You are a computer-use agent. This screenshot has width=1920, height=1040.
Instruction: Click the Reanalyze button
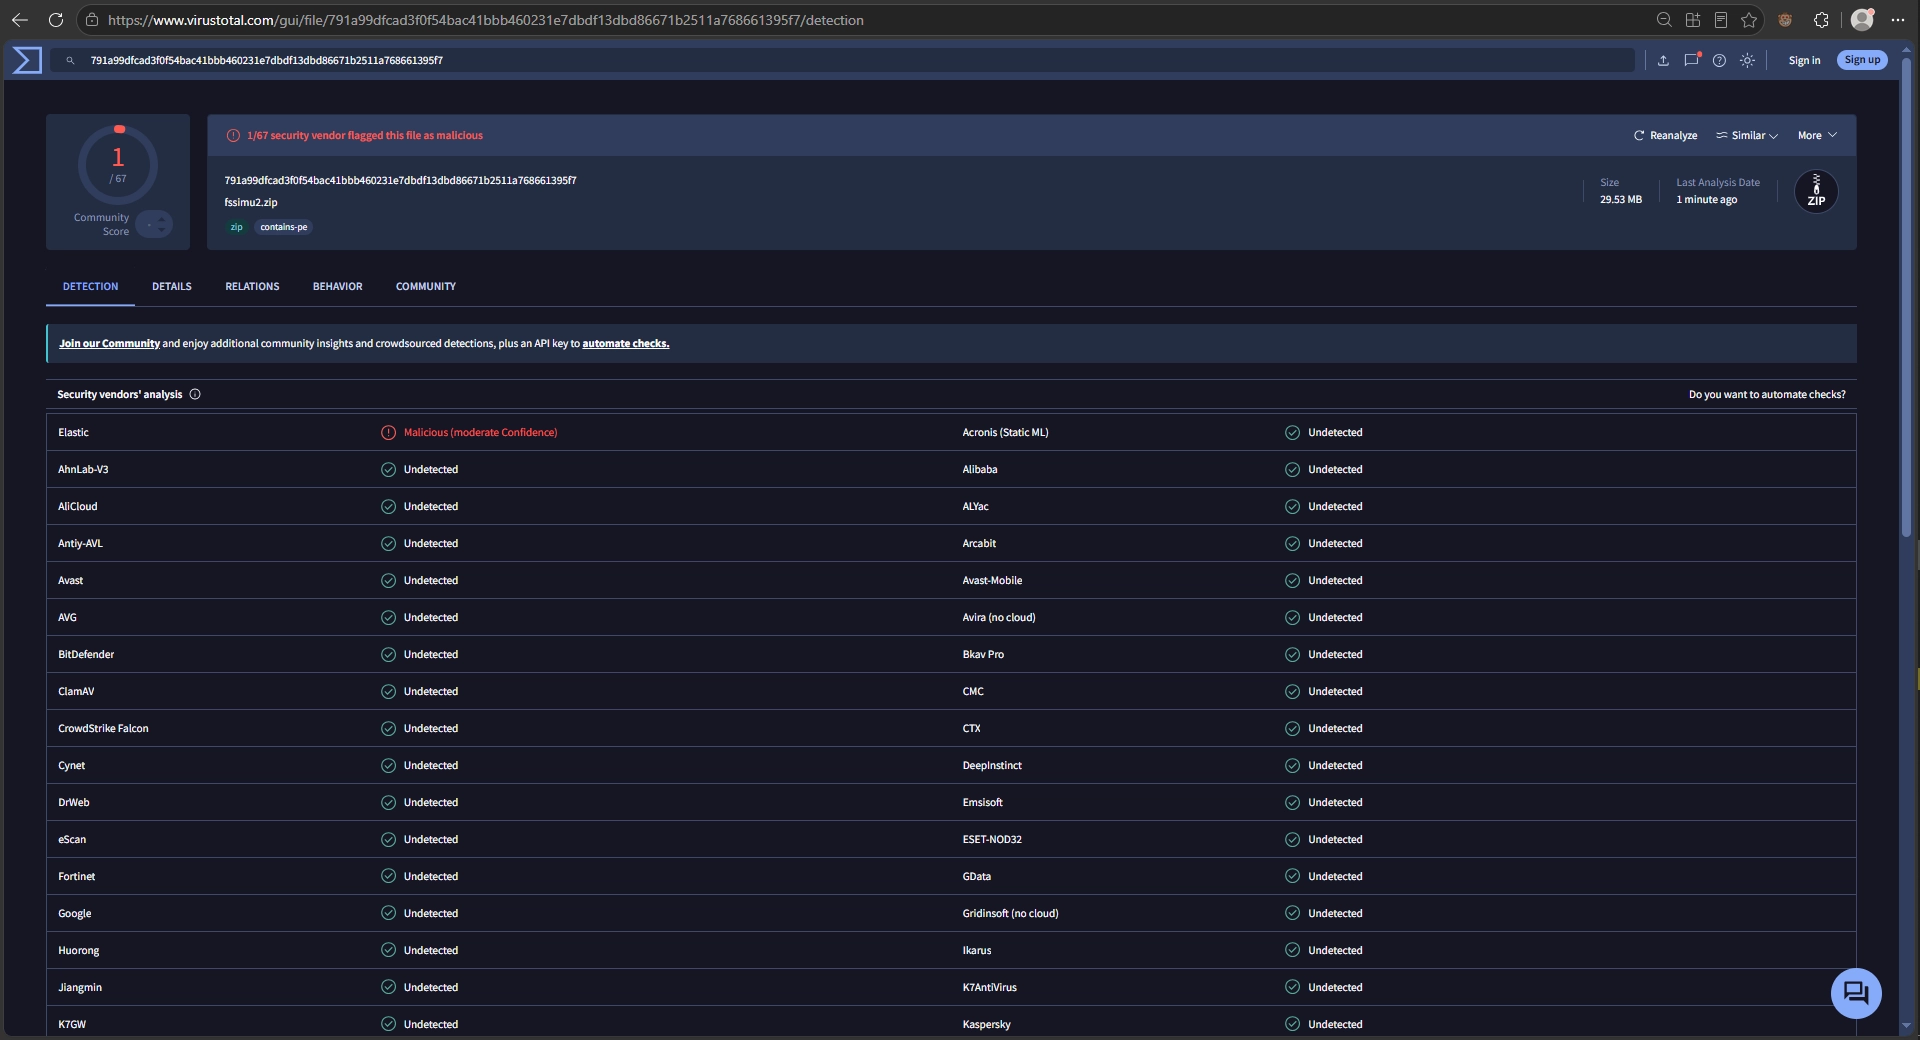(x=1665, y=135)
